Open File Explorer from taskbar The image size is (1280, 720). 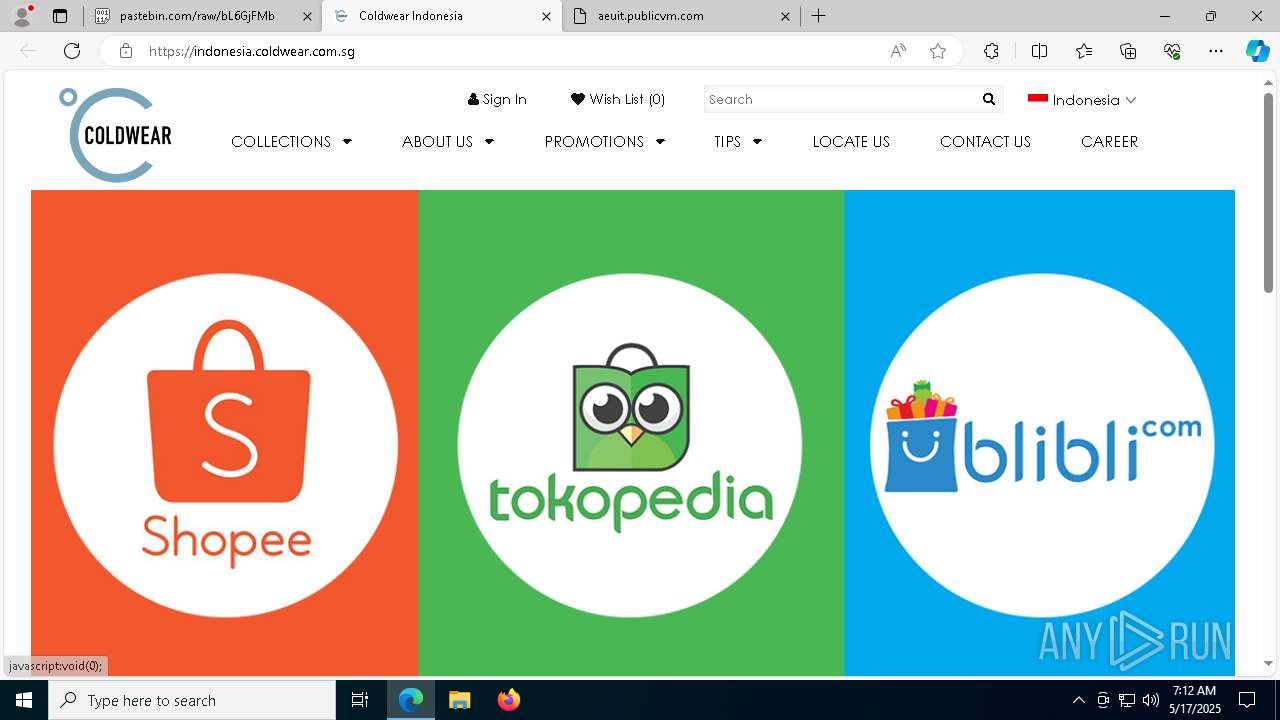(459, 700)
